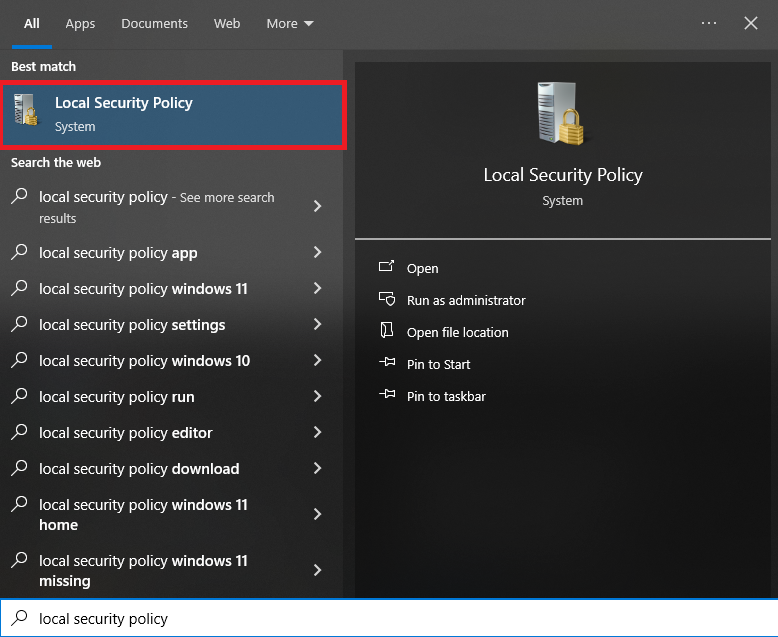Select Run as administrator

coord(466,300)
